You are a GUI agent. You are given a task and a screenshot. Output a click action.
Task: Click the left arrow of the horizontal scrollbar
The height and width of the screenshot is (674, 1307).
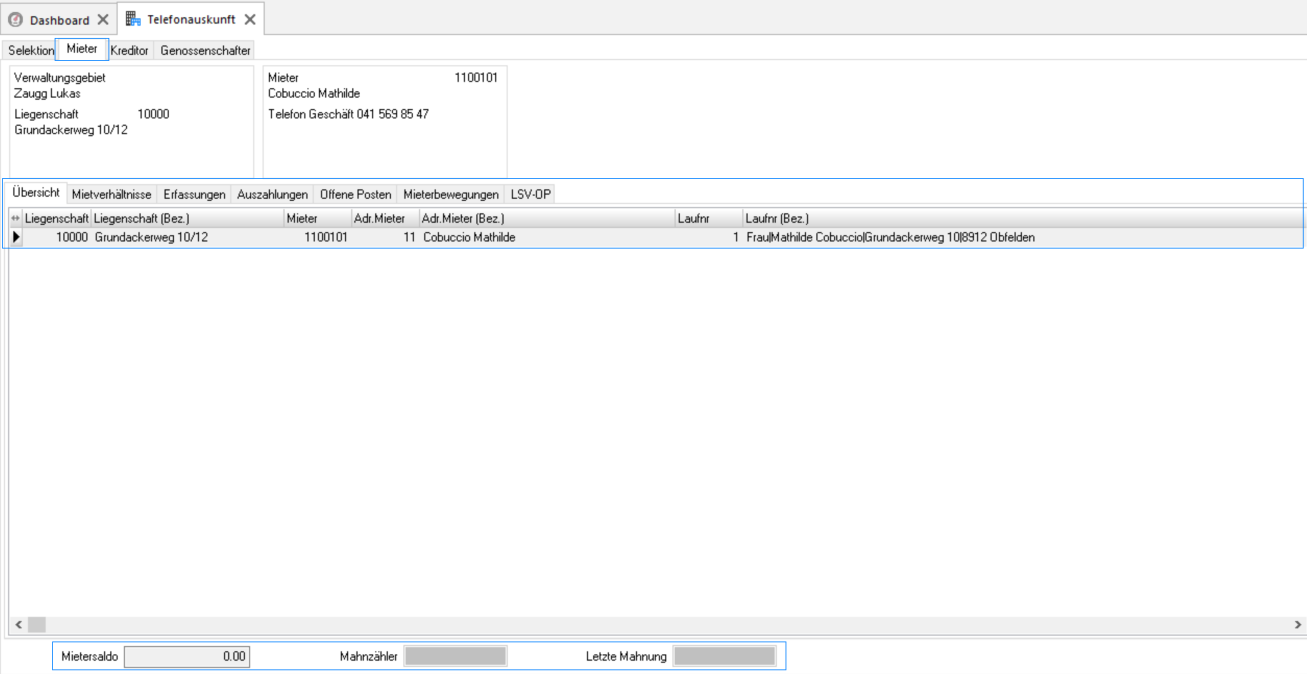pos(19,624)
